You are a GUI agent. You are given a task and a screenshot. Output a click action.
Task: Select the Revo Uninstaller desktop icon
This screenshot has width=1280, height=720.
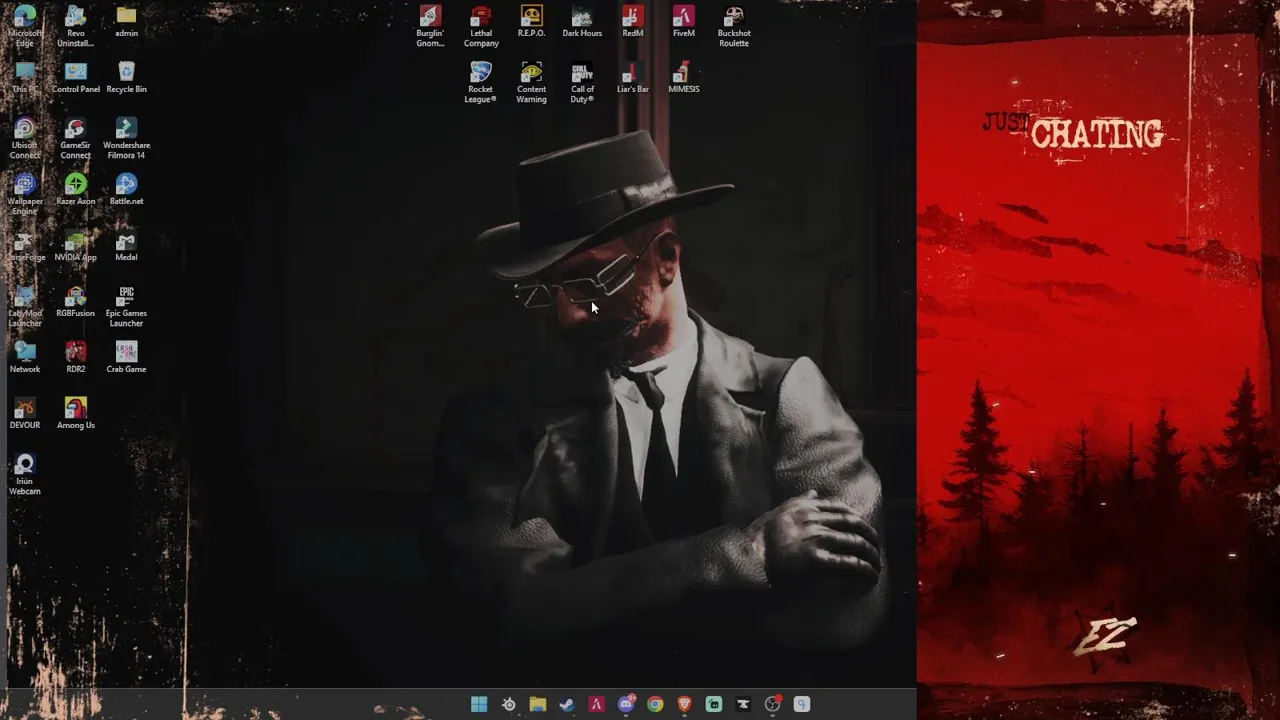click(x=76, y=26)
